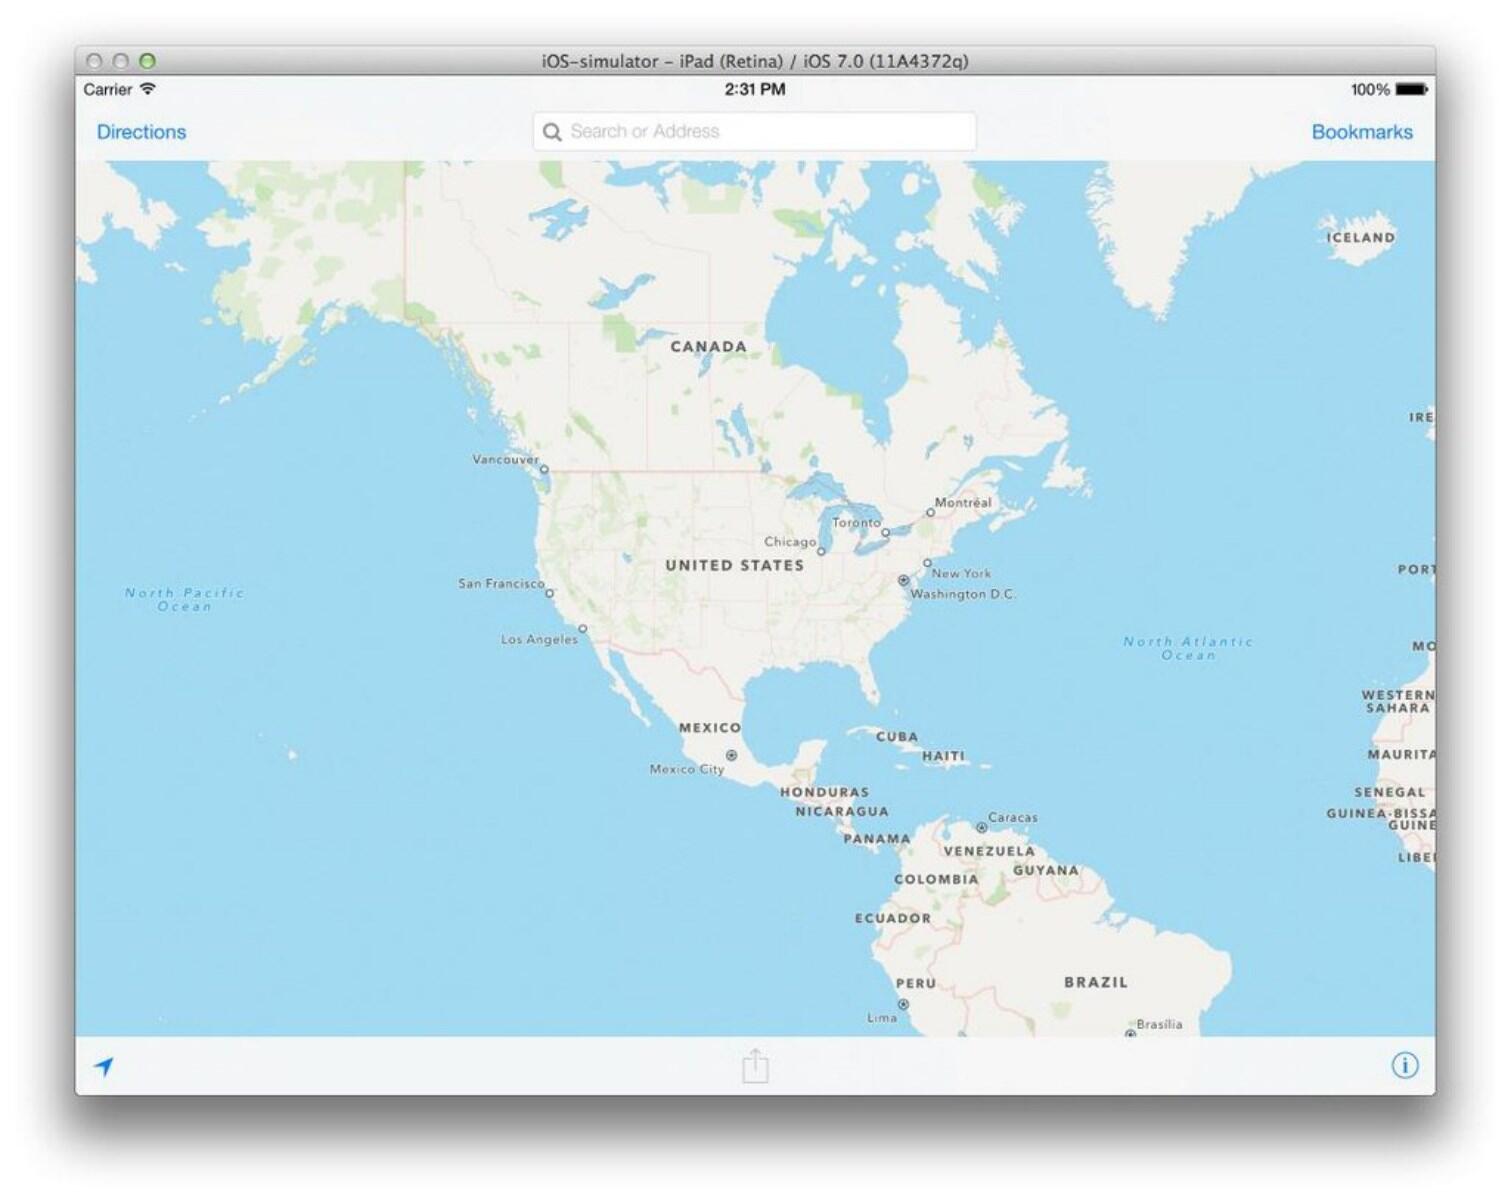1511x1200 pixels.
Task: Tap the NICARAGUA label
Action: (842, 811)
